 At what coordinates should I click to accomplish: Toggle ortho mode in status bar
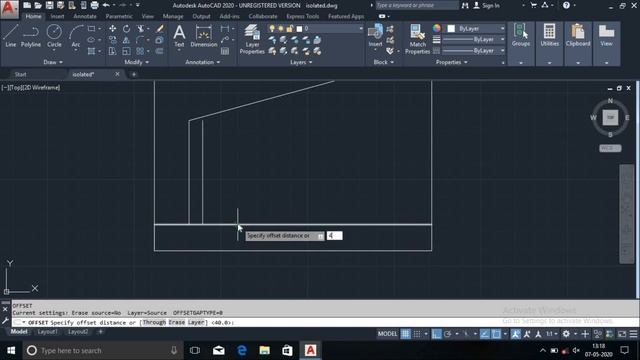pyautogui.click(x=436, y=334)
